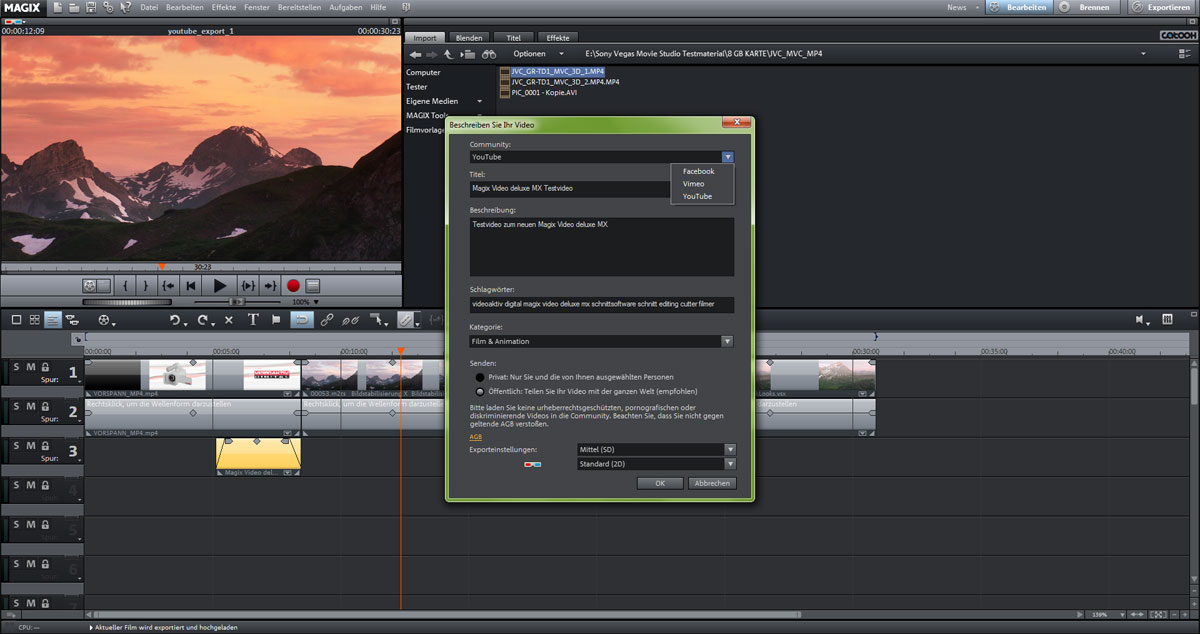Set a chapter marker with the flag icon
The height and width of the screenshot is (634, 1200).
click(x=277, y=320)
